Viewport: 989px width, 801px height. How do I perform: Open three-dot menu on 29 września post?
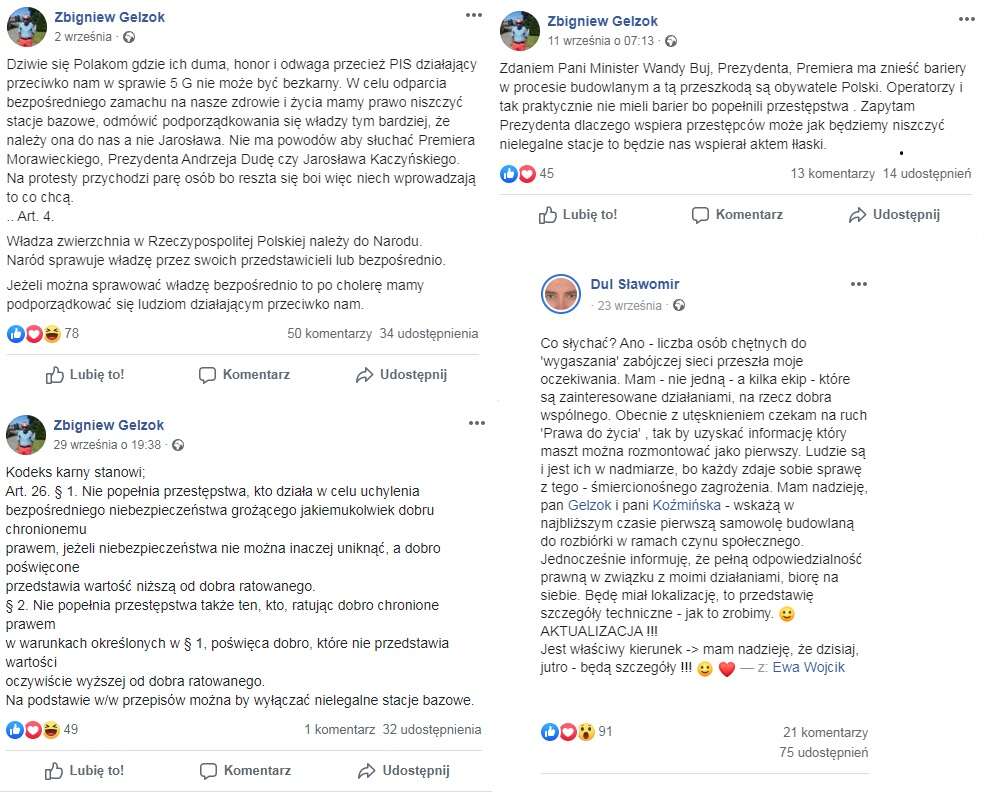[x=476, y=424]
